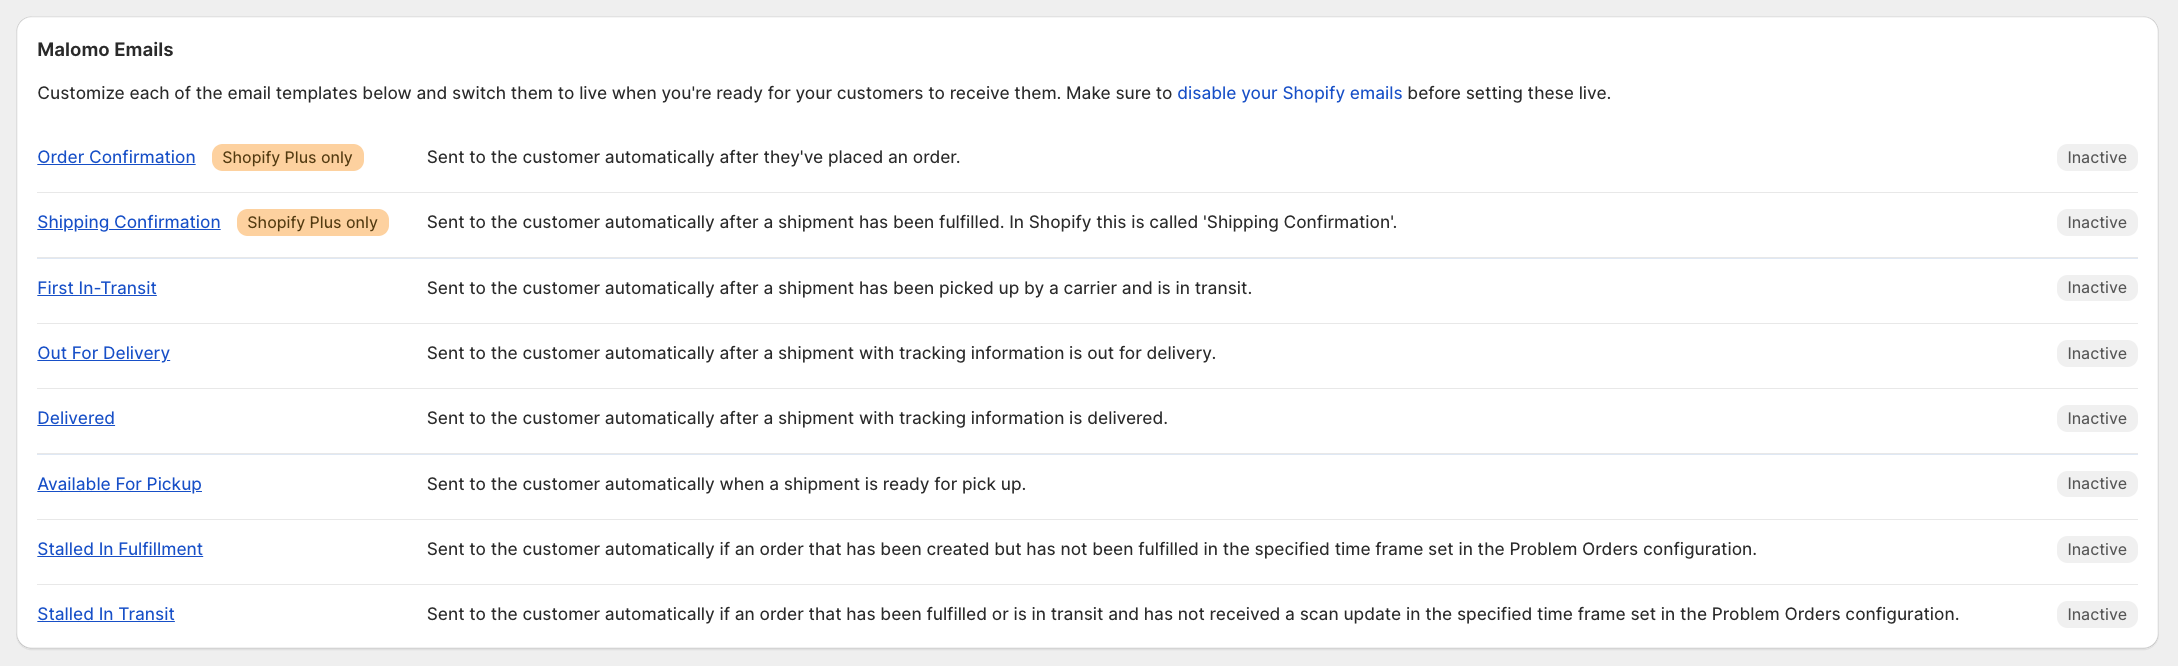
Task: Open the Shipping Confirmation email template
Action: [129, 222]
